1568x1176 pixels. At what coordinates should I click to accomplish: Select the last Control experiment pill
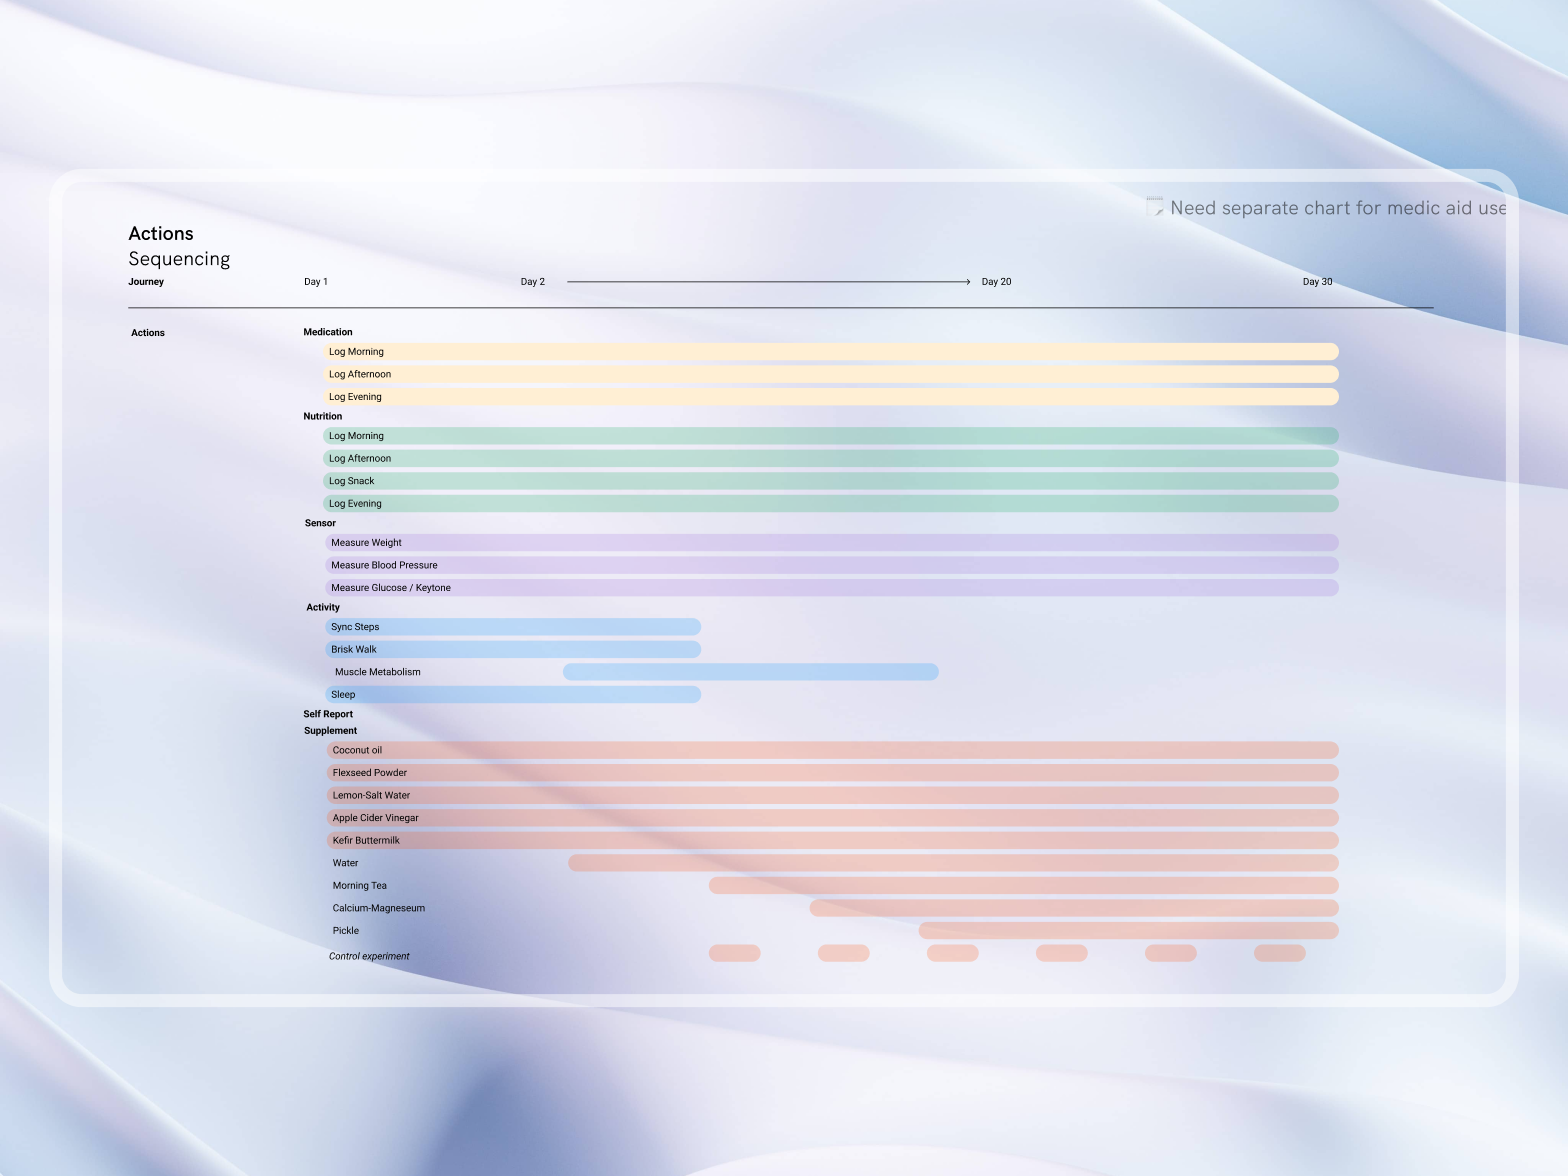(1280, 953)
